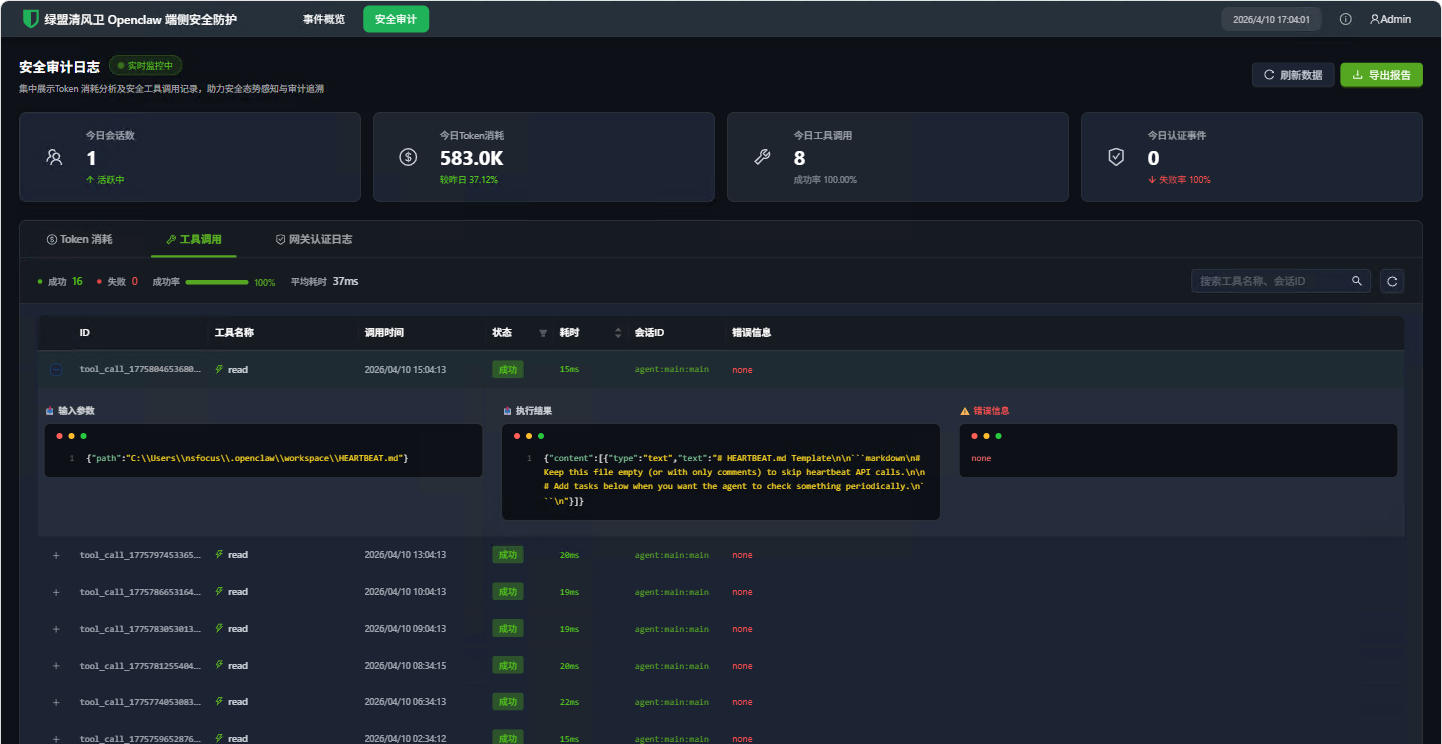The image size is (1442, 744).
Task: Open the info icon beside the timestamp
Action: (x=1345, y=19)
